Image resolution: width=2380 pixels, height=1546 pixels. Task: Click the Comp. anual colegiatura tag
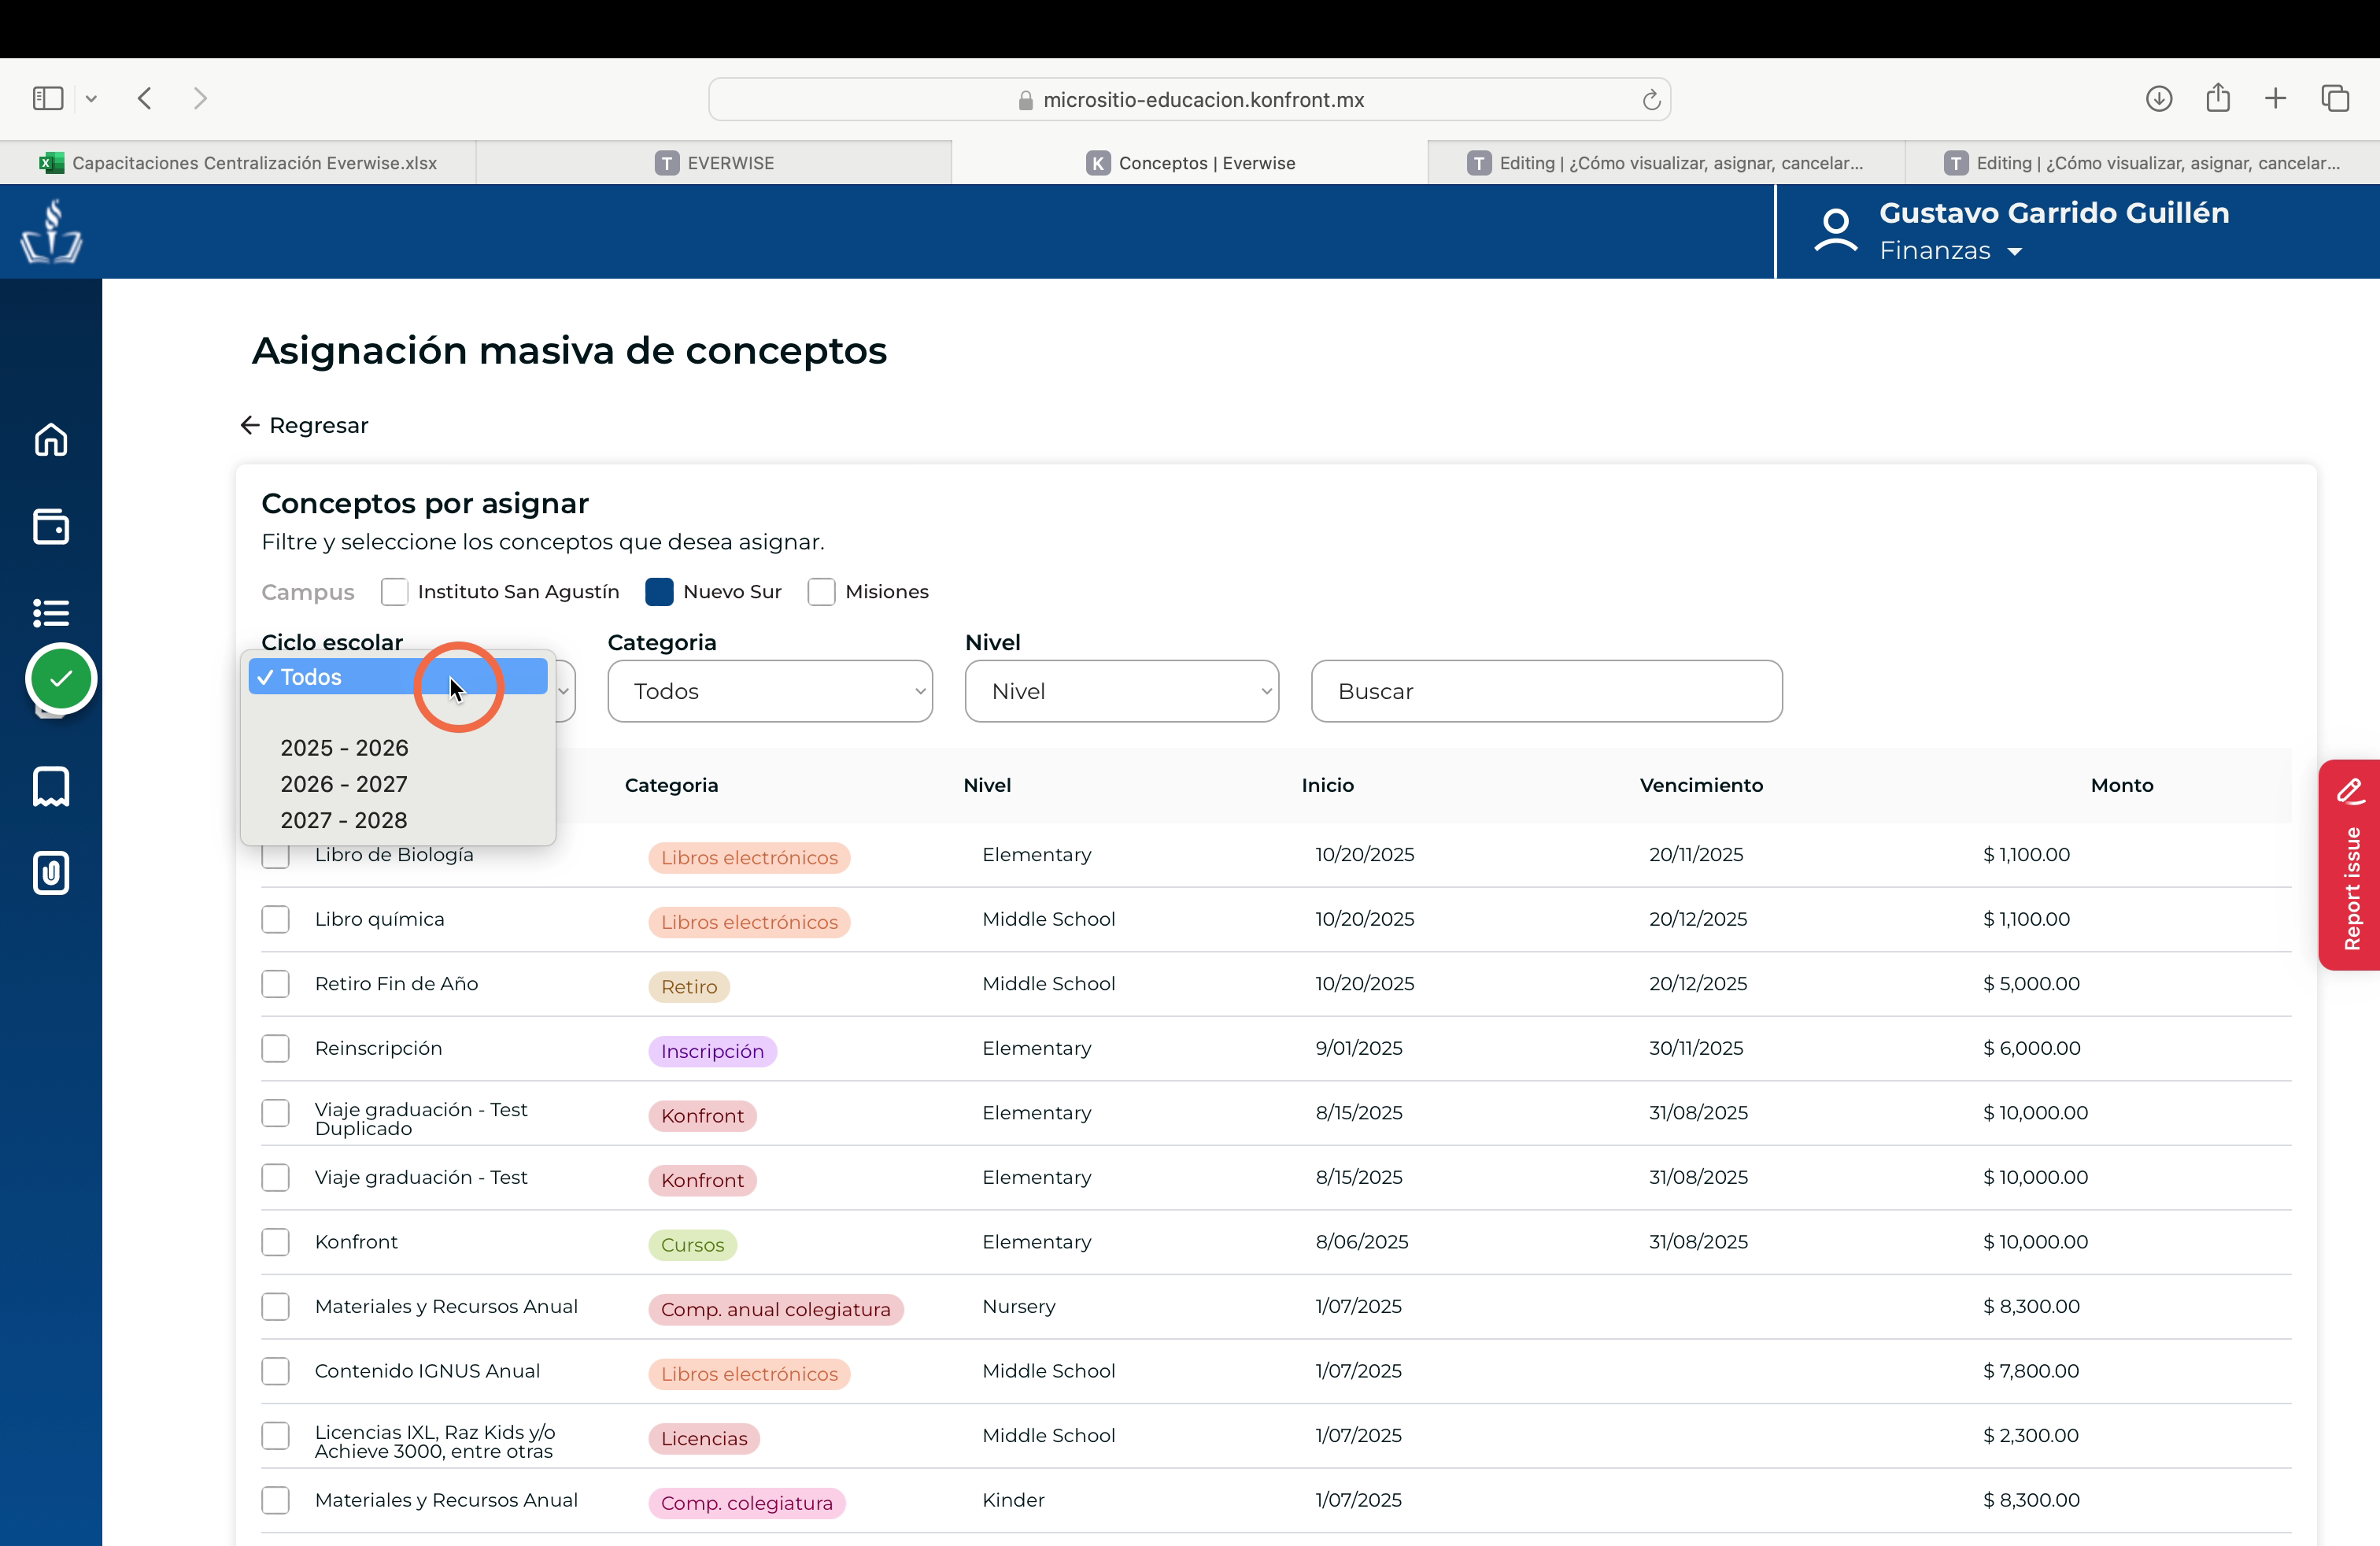[x=776, y=1310]
